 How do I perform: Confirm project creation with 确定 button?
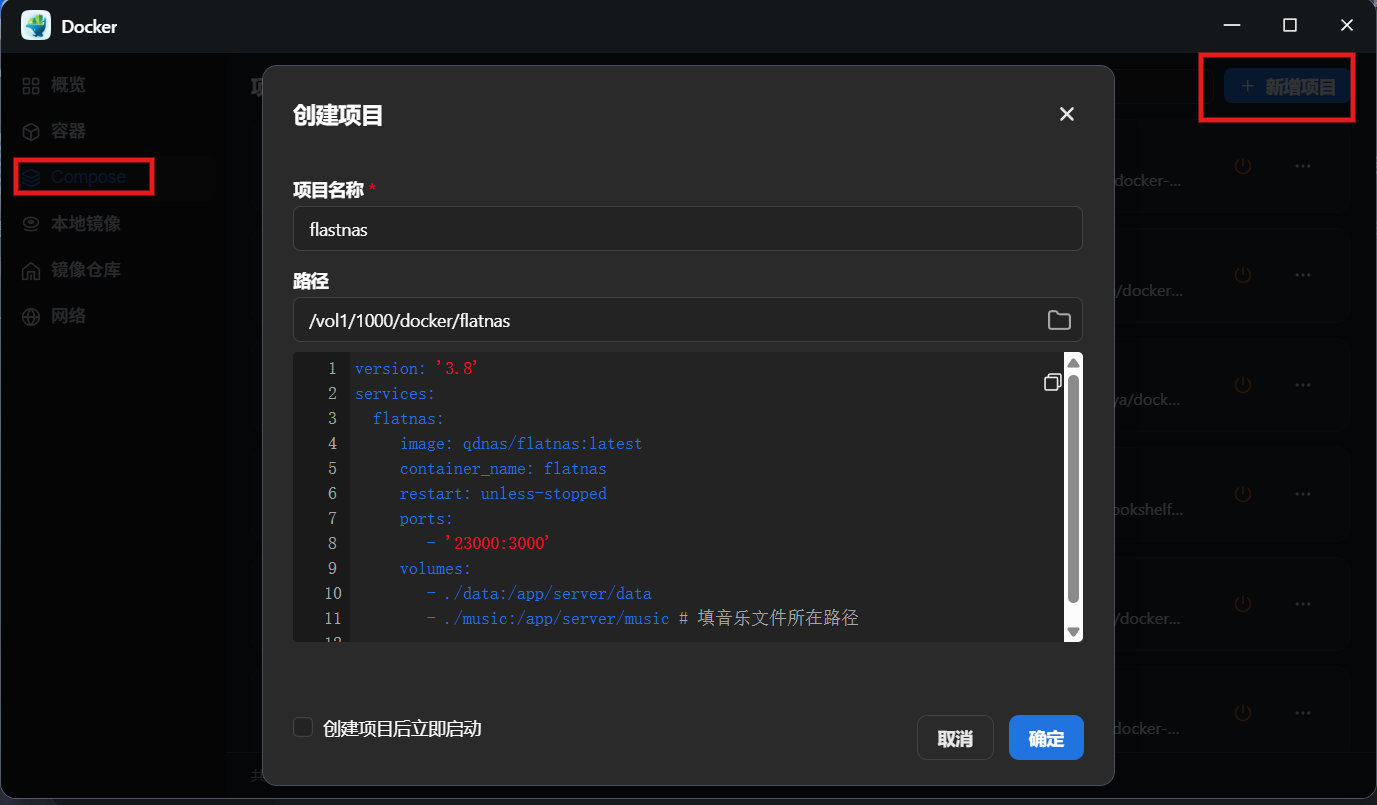pos(1046,737)
